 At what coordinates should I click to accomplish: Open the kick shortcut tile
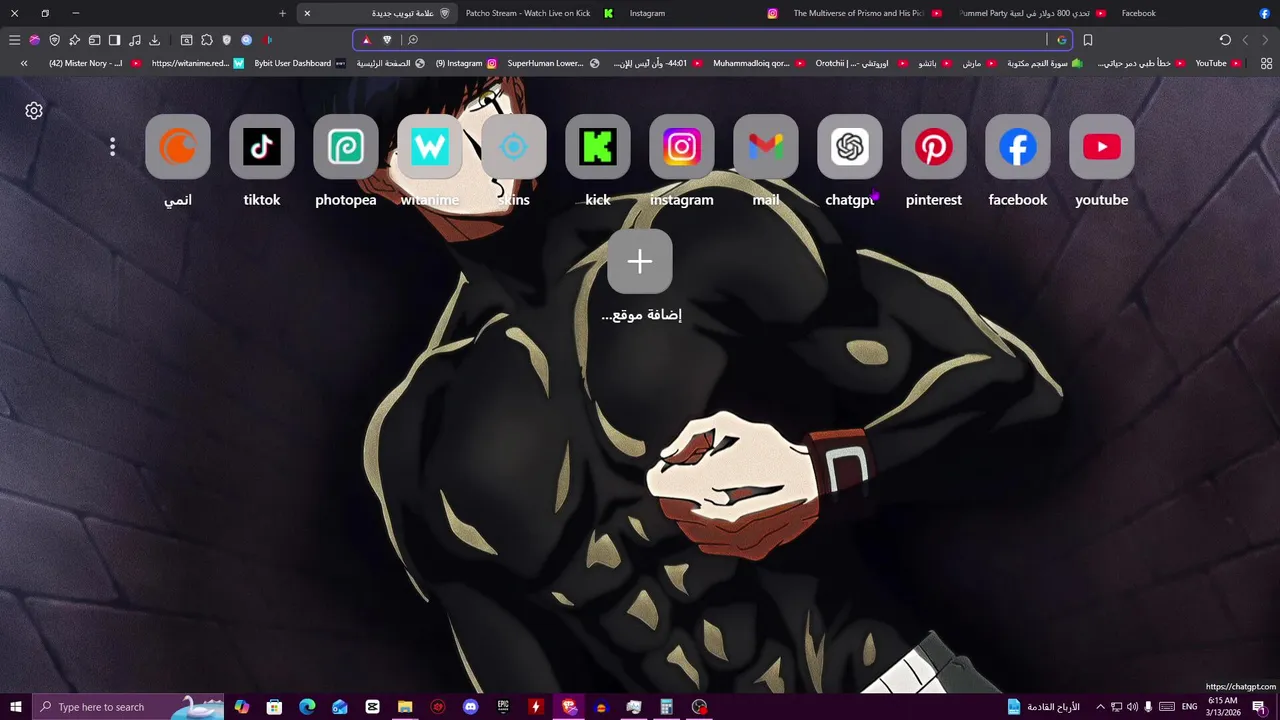click(598, 147)
